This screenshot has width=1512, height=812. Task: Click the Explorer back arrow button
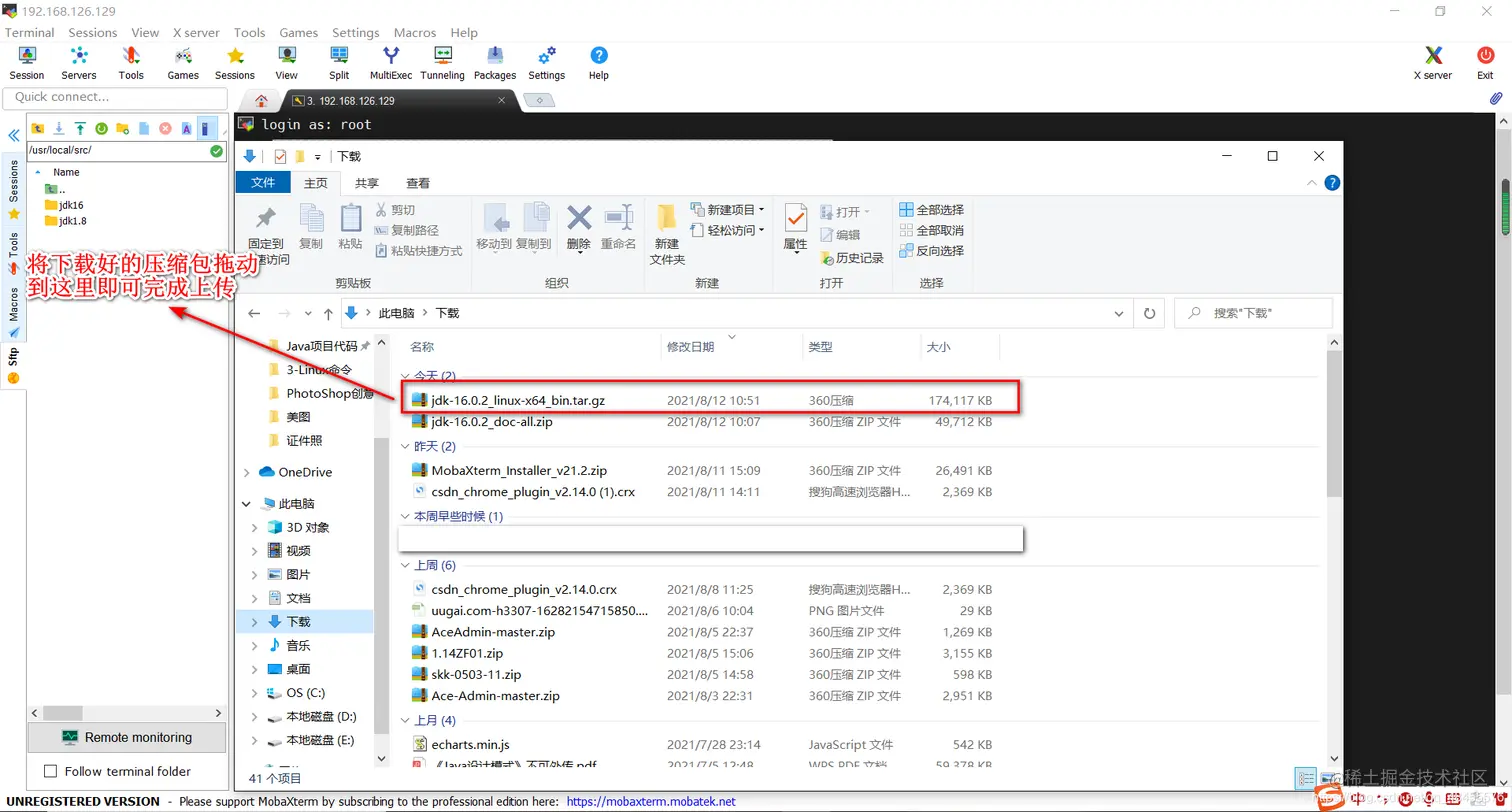[x=256, y=313]
